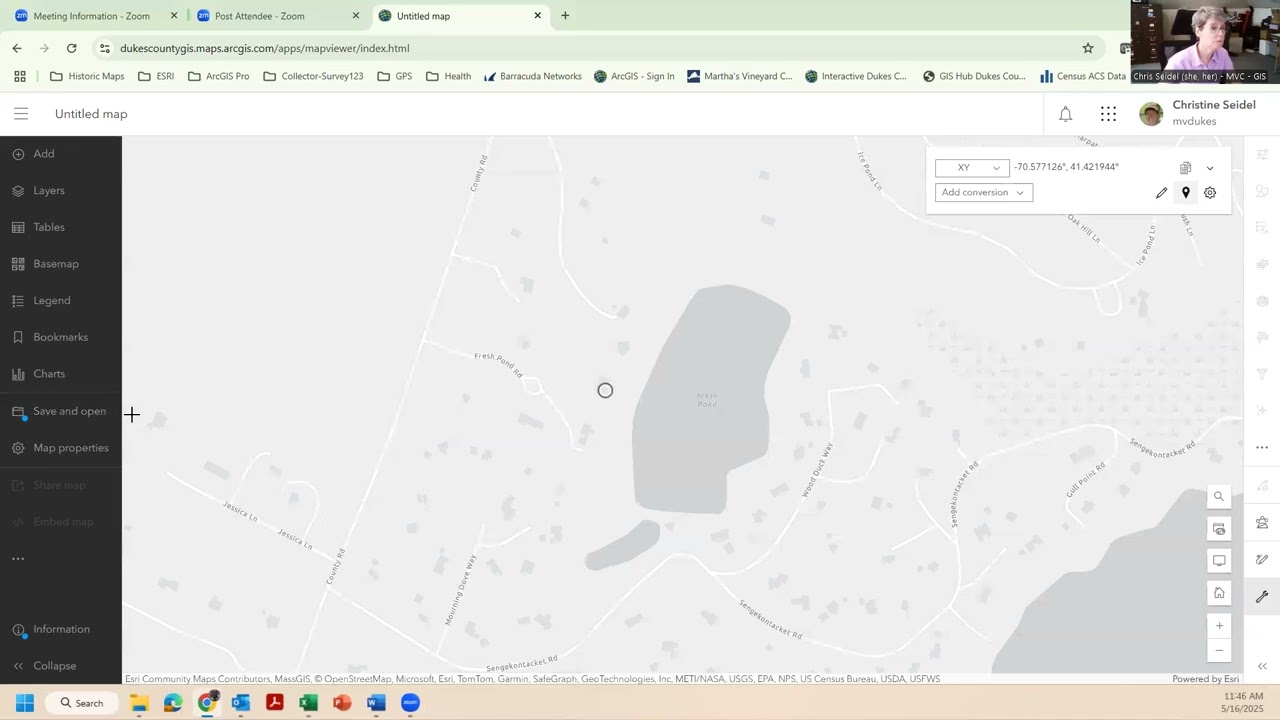Bookmark this page with the star
The width and height of the screenshot is (1280, 720).
click(1088, 48)
